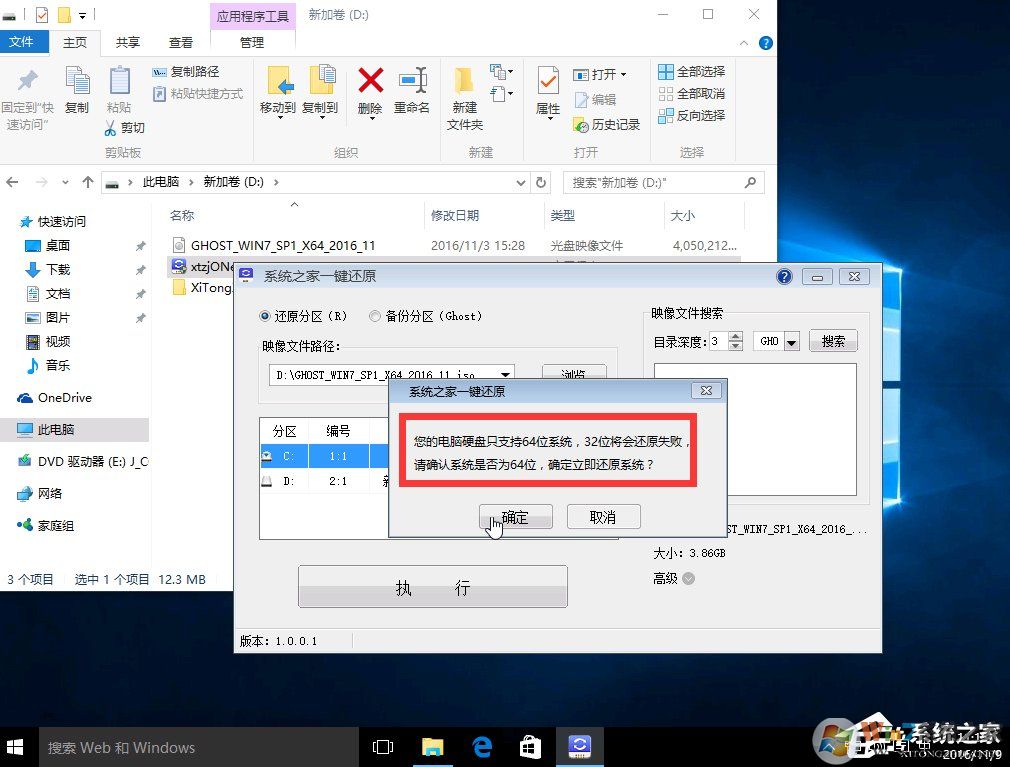The image size is (1010, 767).
Task: Open the Move to (移动到) ribbon icon
Action: click(x=277, y=91)
